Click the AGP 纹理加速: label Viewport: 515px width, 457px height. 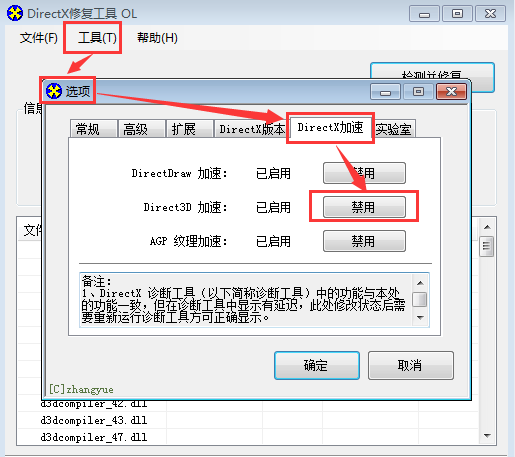189,241
